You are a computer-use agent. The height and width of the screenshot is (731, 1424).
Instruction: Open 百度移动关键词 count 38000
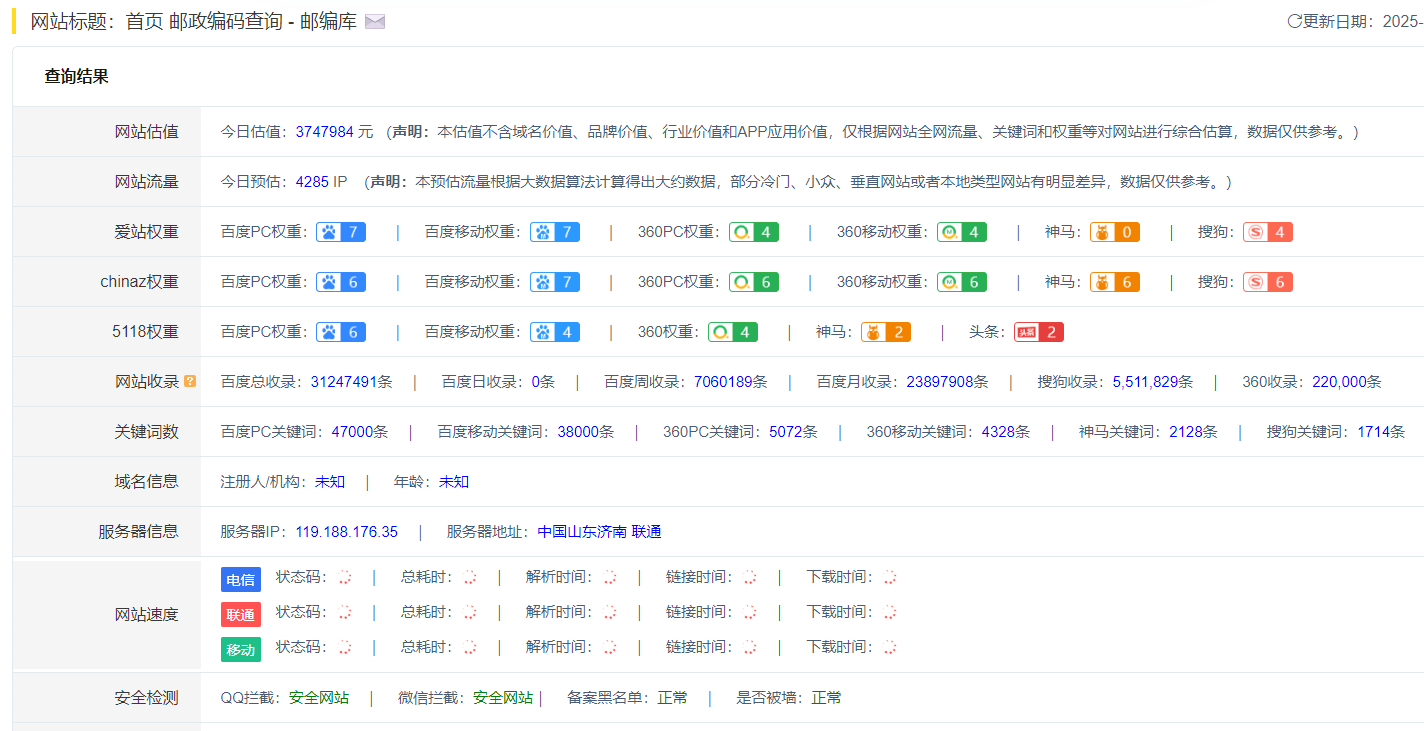[578, 431]
